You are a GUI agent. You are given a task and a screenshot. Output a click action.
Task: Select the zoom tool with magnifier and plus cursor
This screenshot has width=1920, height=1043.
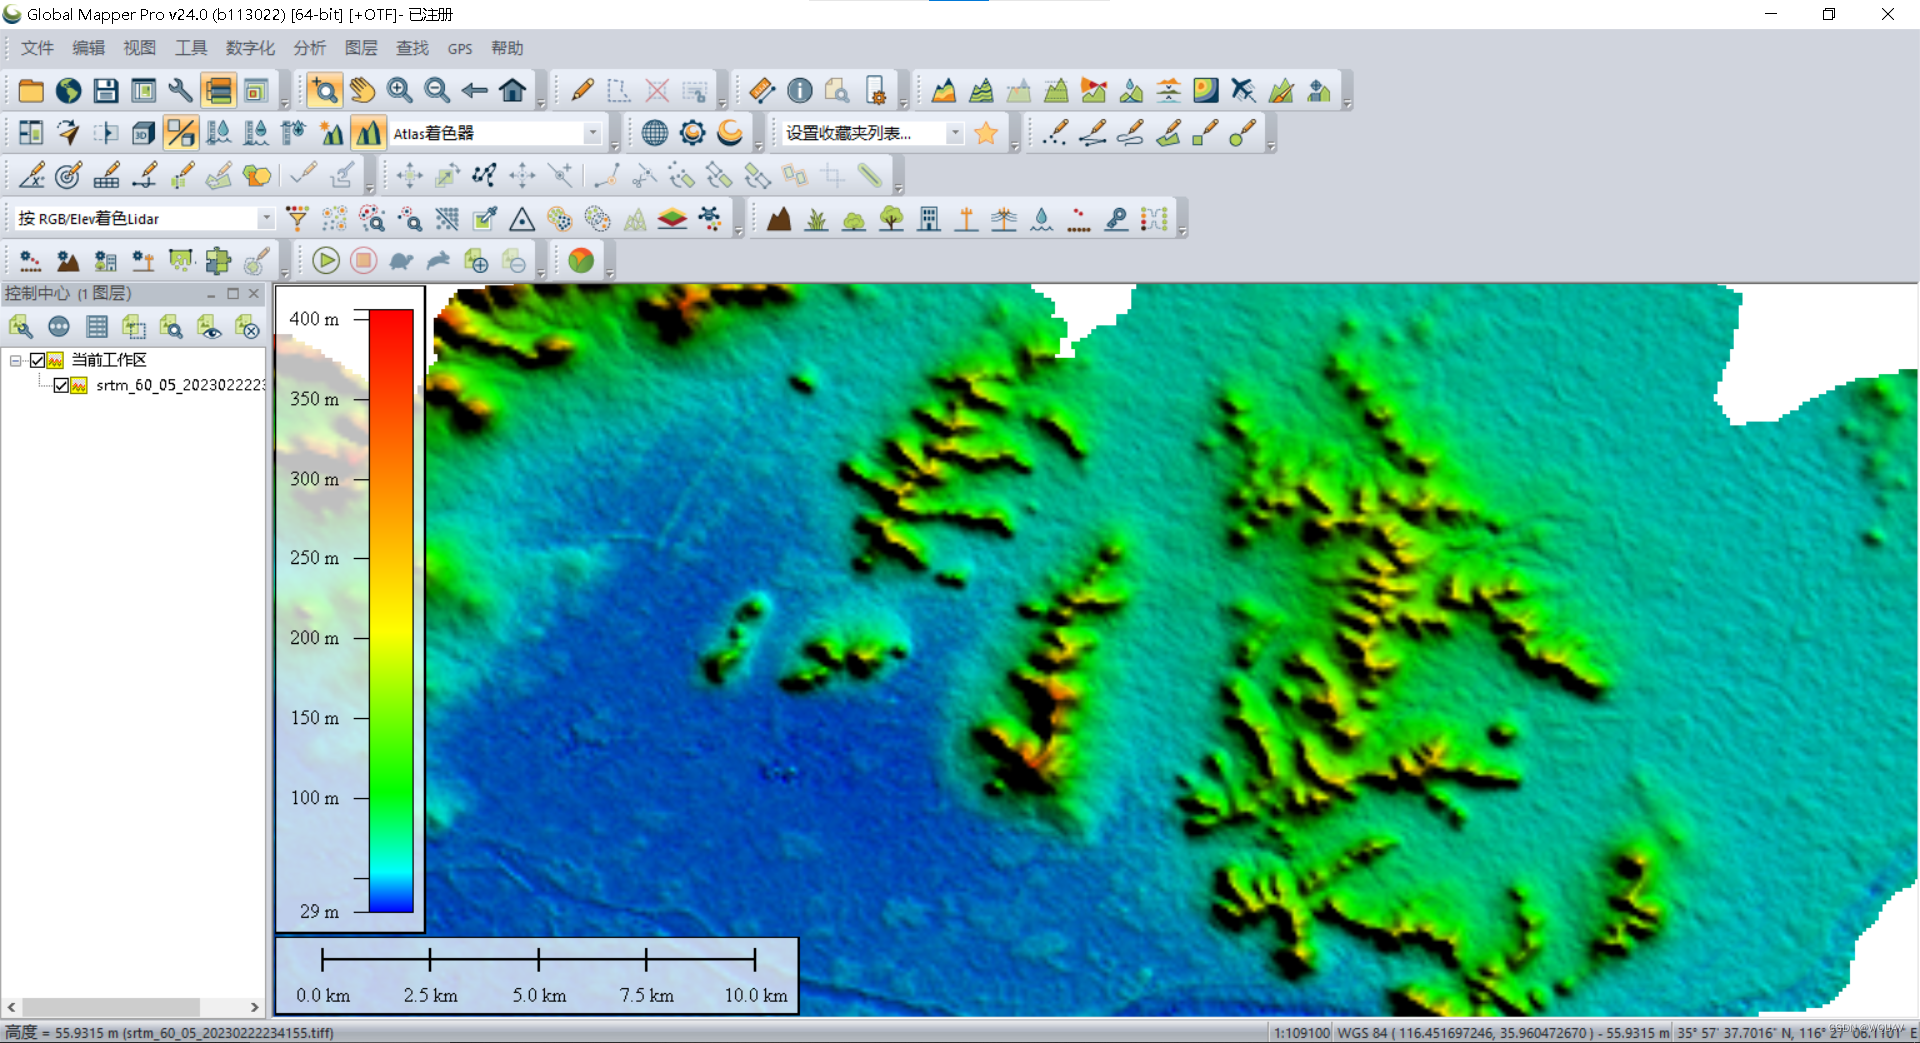pos(323,91)
